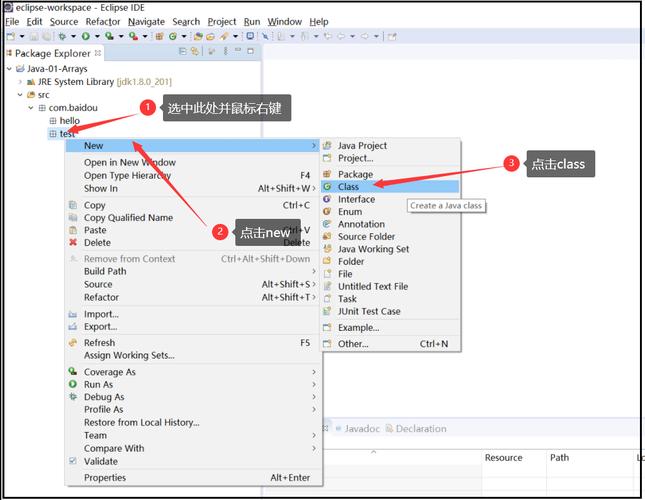Screen dimensions: 645x500
Task: Click Refresh in the context menu
Action: 193,343
